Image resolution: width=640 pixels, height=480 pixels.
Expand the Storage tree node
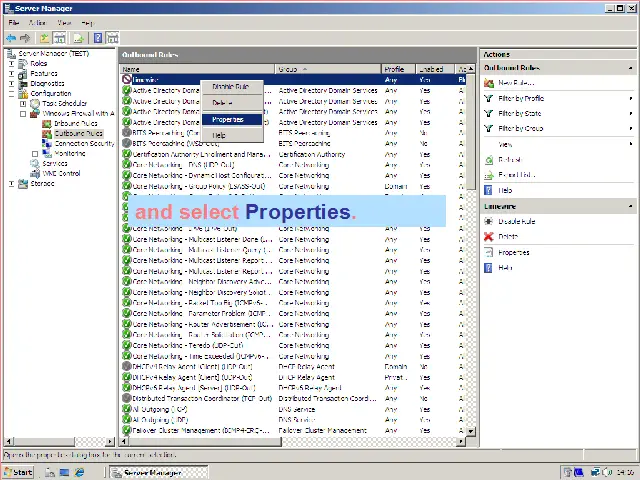click(x=11, y=184)
